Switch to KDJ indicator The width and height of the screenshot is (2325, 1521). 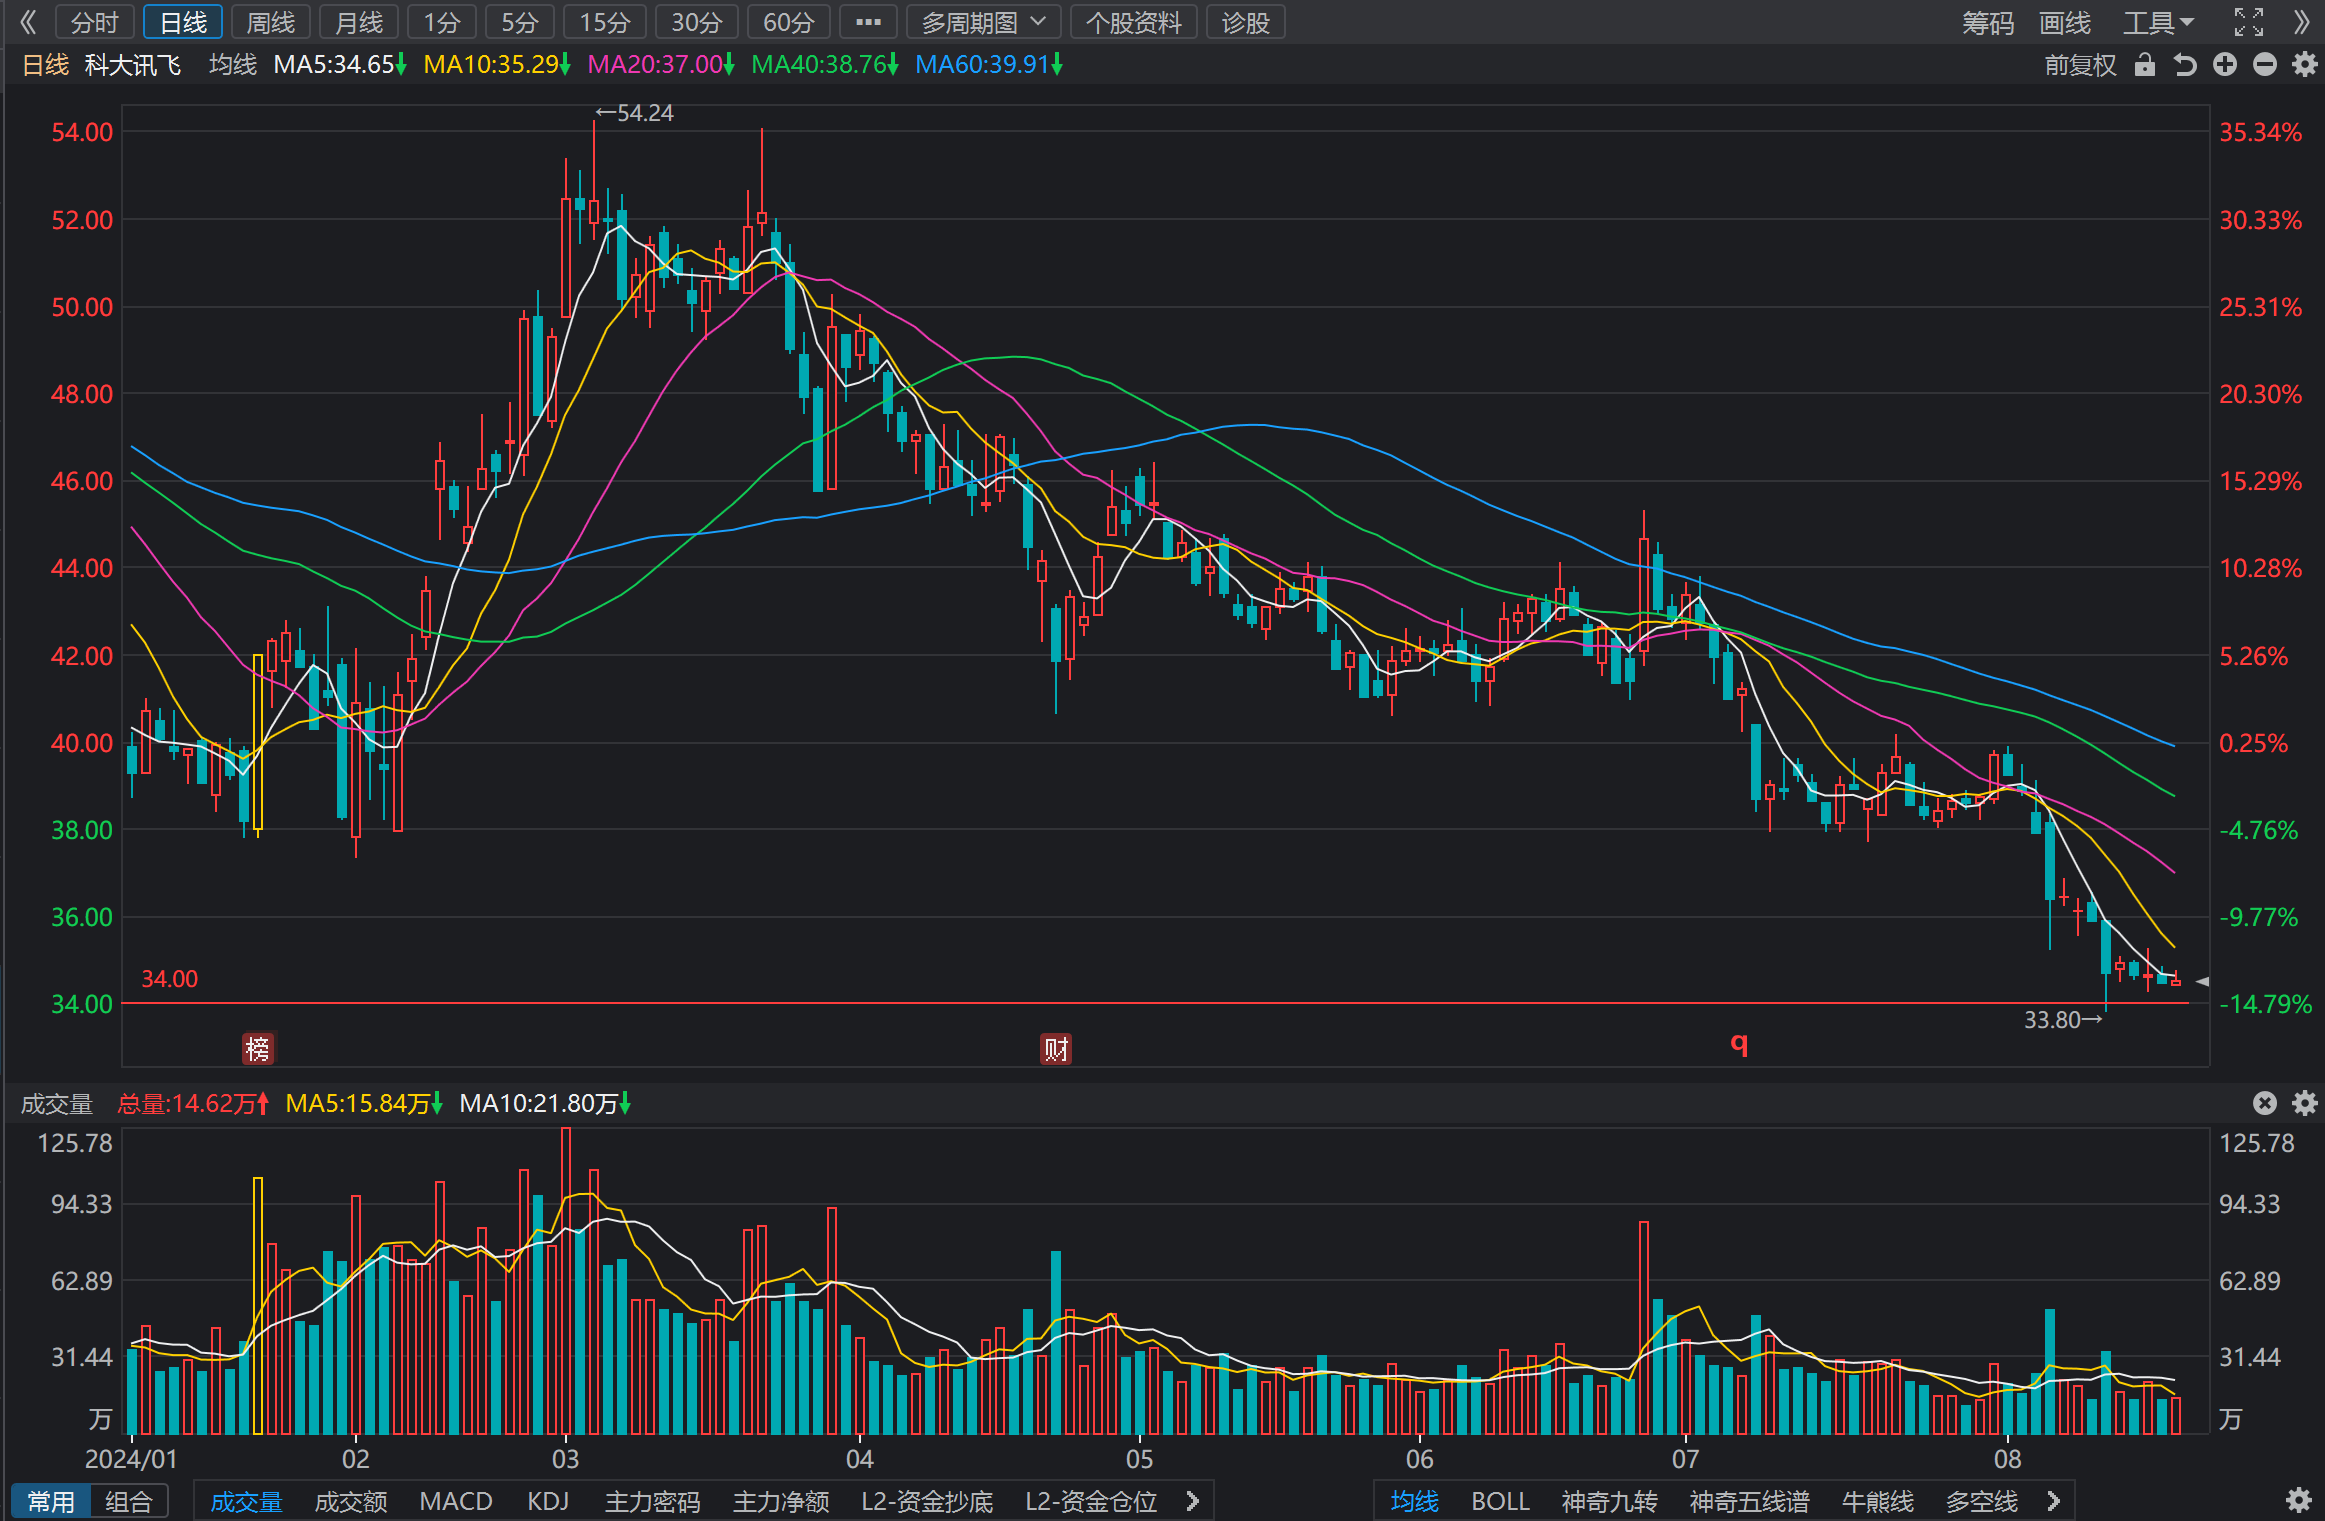tap(548, 1501)
